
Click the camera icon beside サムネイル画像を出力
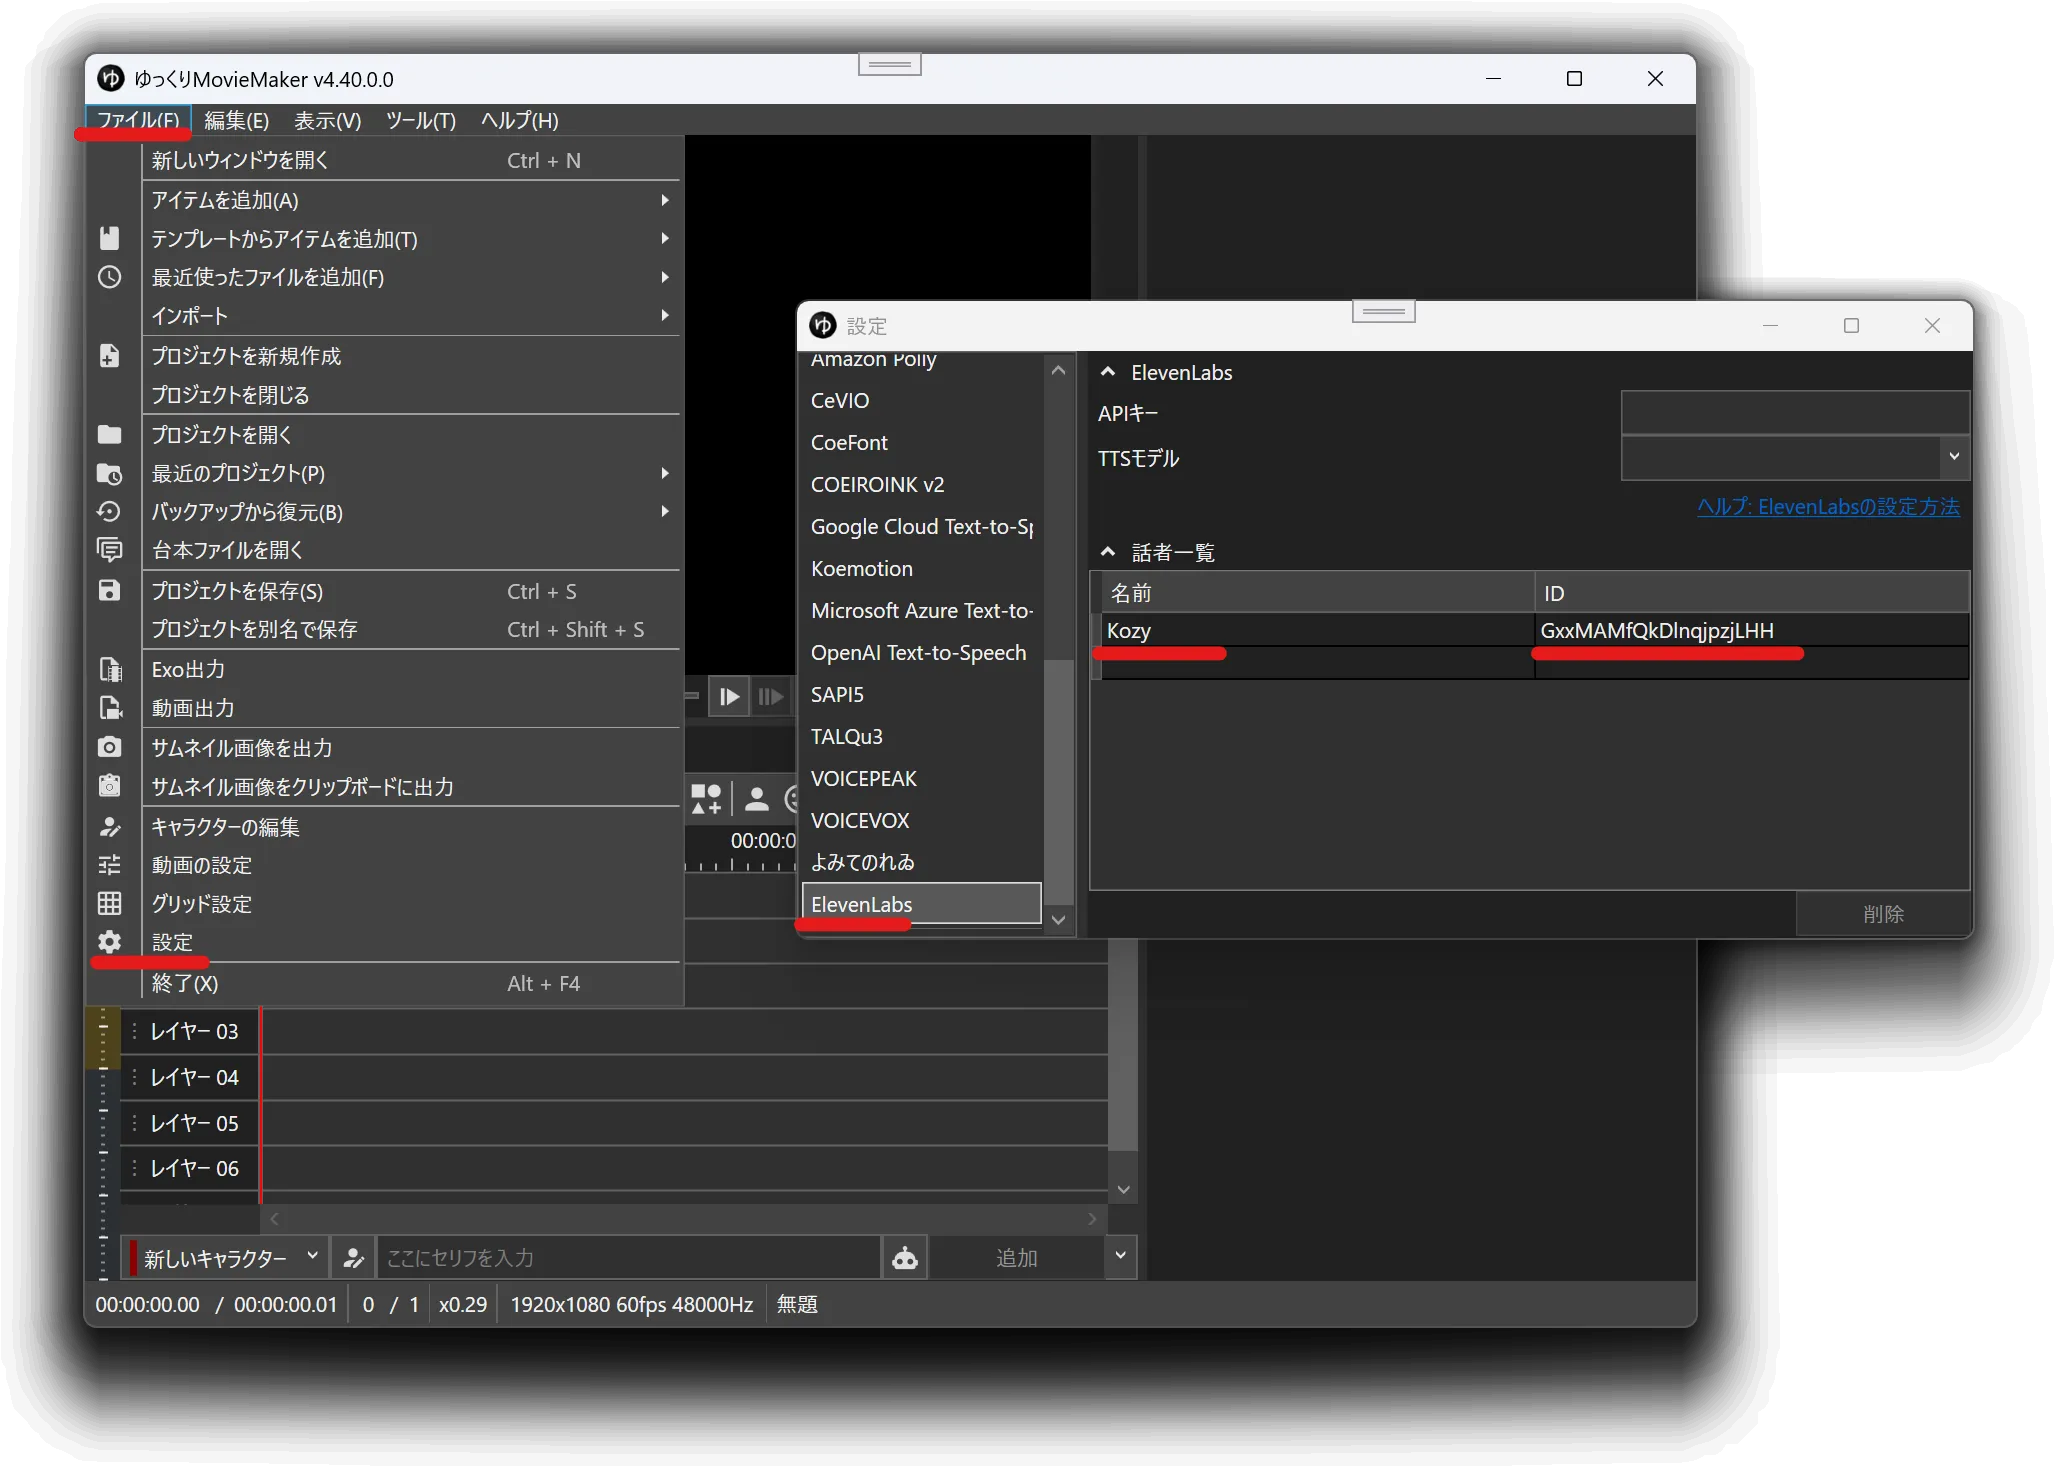[x=109, y=747]
